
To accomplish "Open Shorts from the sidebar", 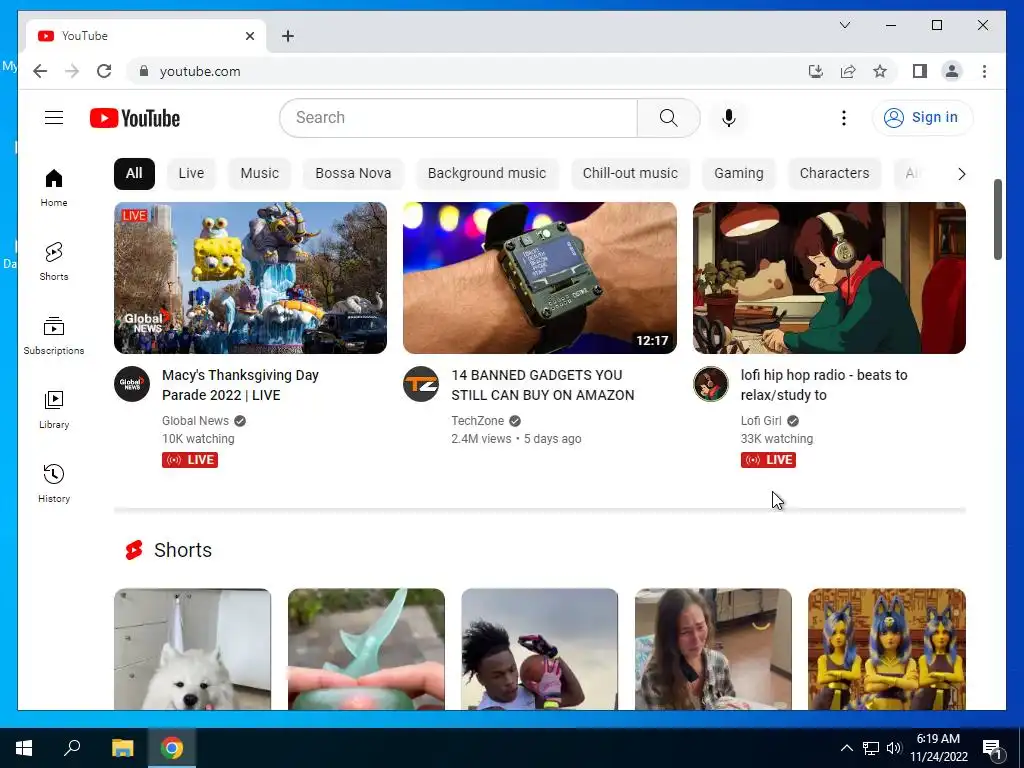I will pos(54,261).
